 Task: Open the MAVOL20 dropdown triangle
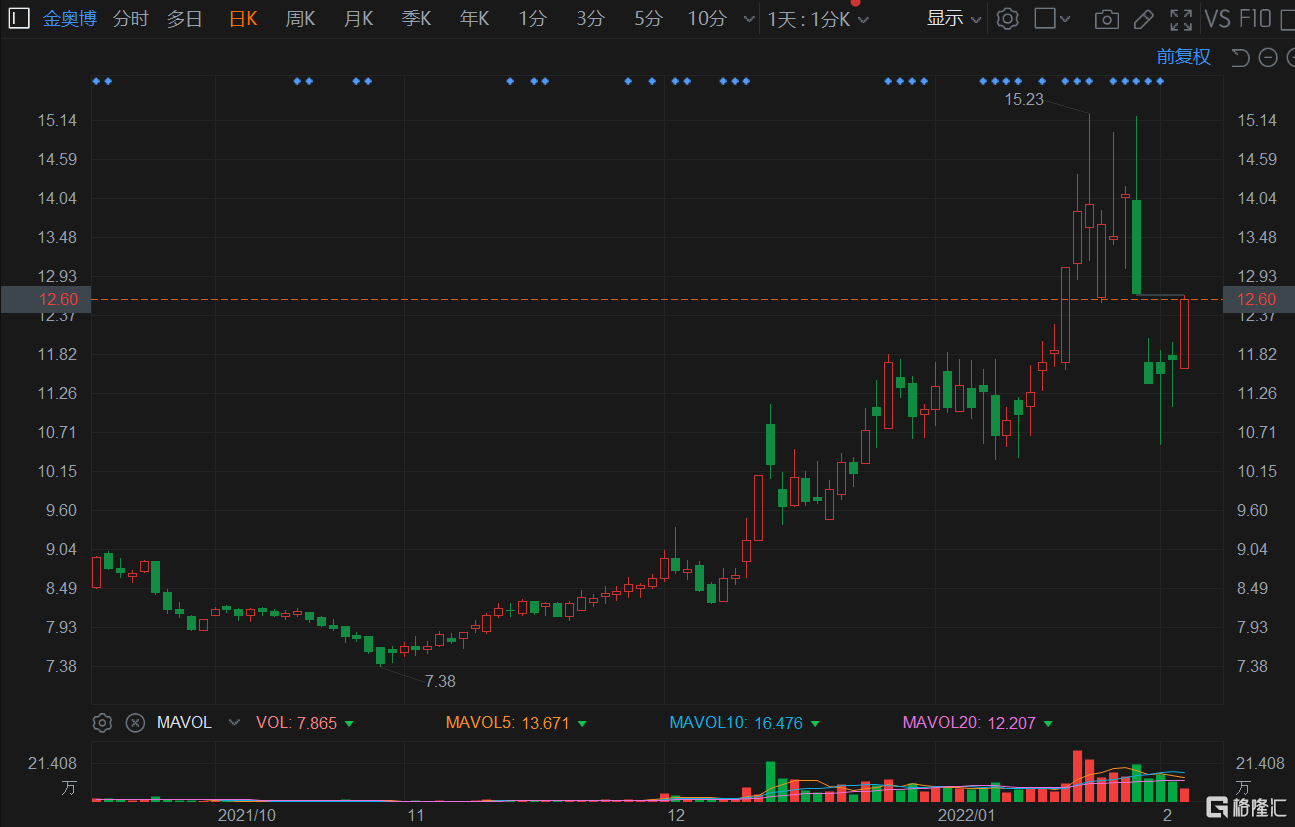click(1047, 723)
